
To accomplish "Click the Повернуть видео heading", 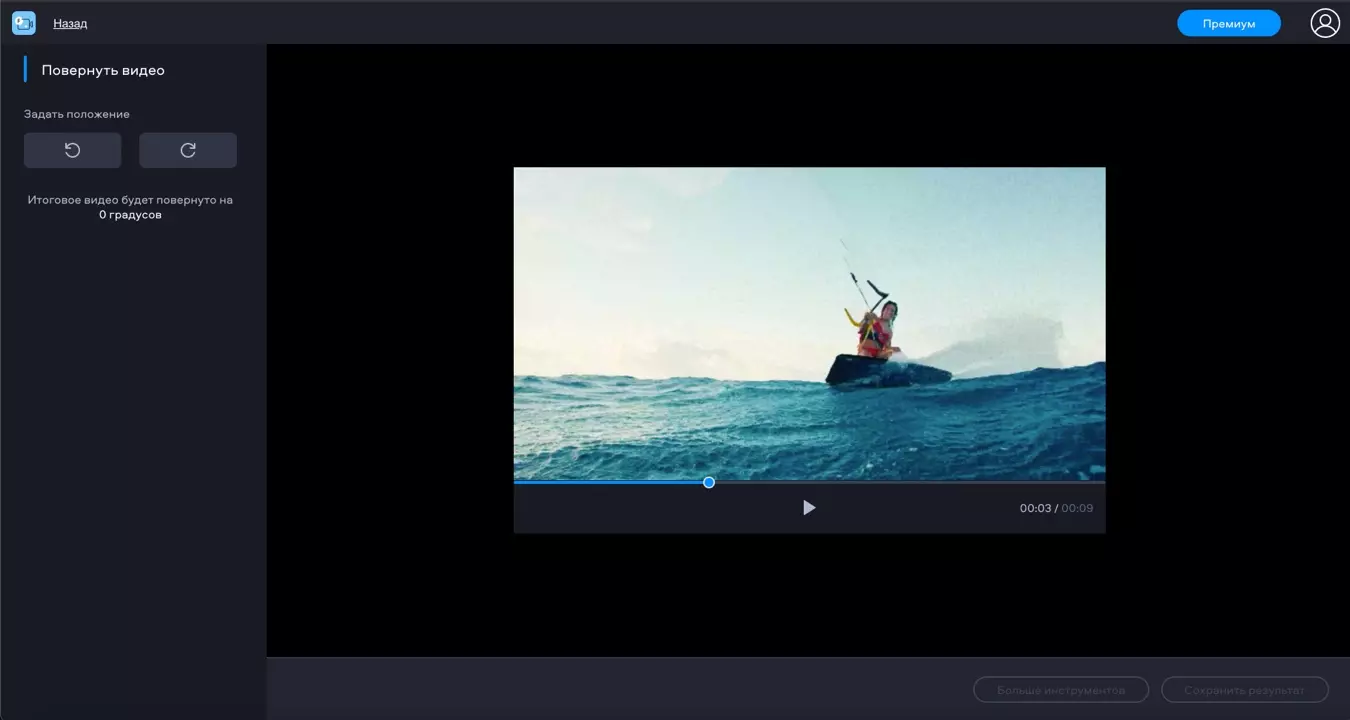I will 103,70.
